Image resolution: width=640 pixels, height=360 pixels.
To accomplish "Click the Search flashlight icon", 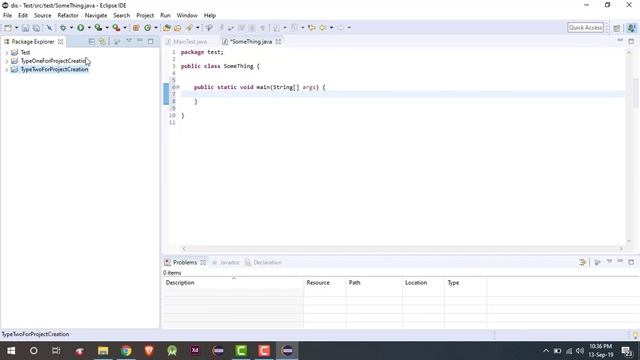I will pos(189,28).
